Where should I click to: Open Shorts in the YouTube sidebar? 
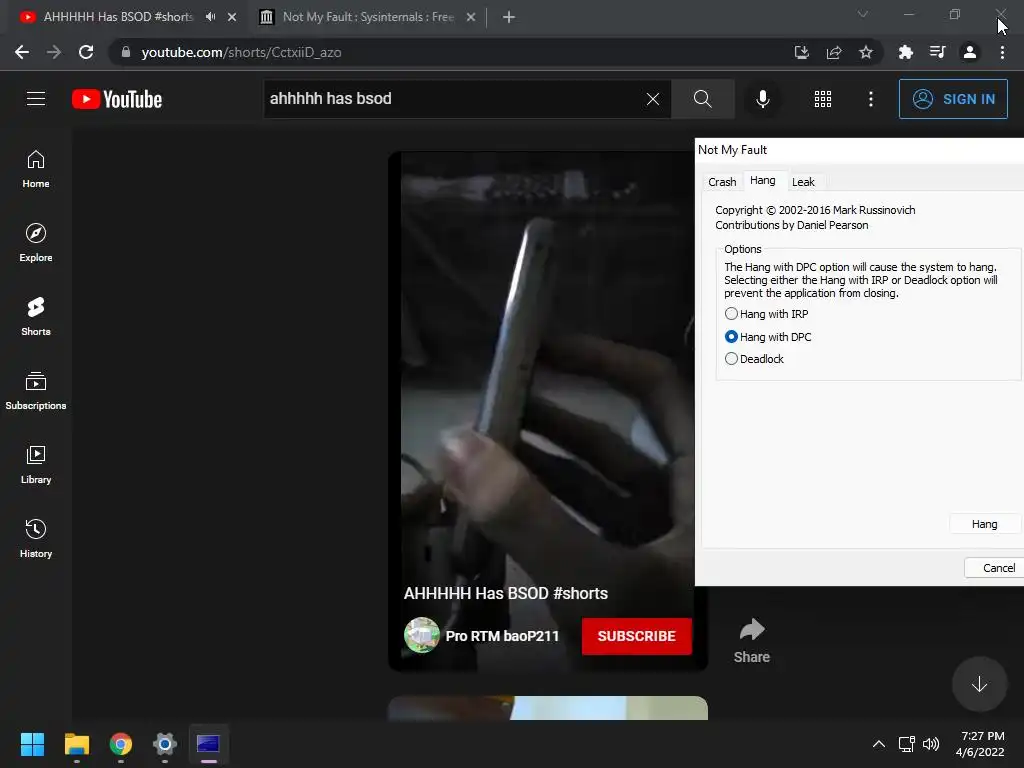(36, 317)
